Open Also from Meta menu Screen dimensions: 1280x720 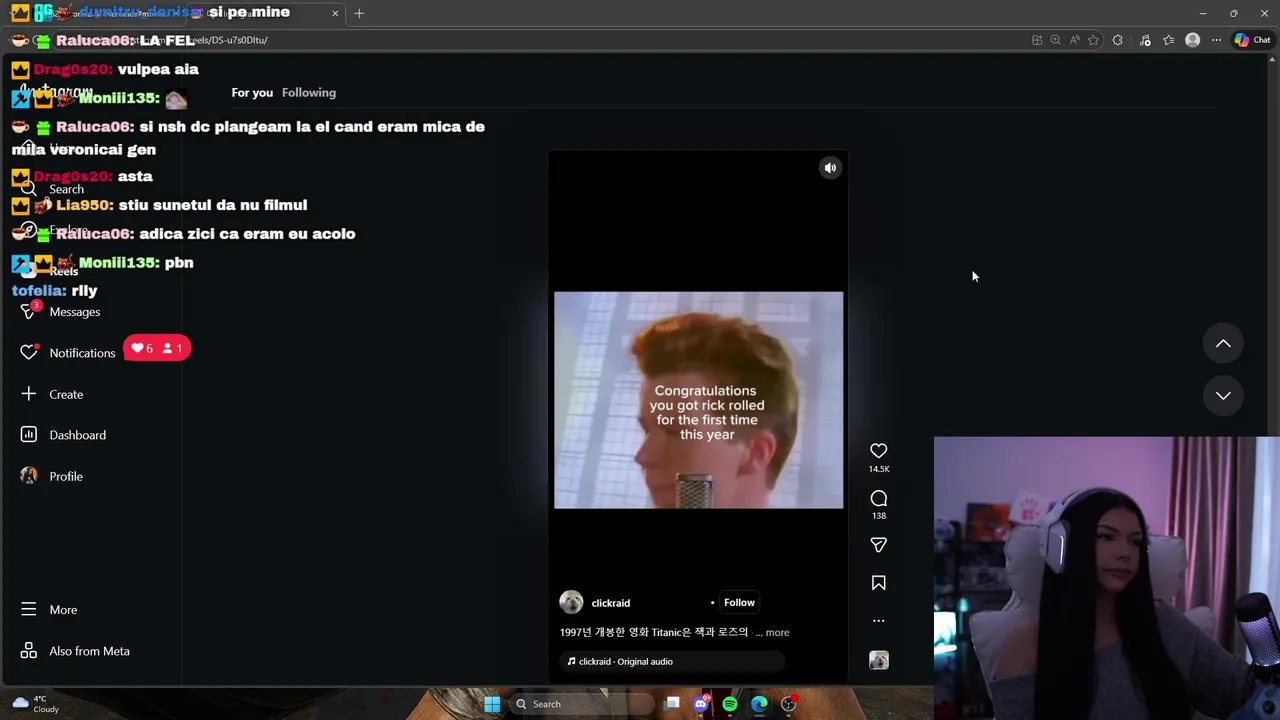89,651
